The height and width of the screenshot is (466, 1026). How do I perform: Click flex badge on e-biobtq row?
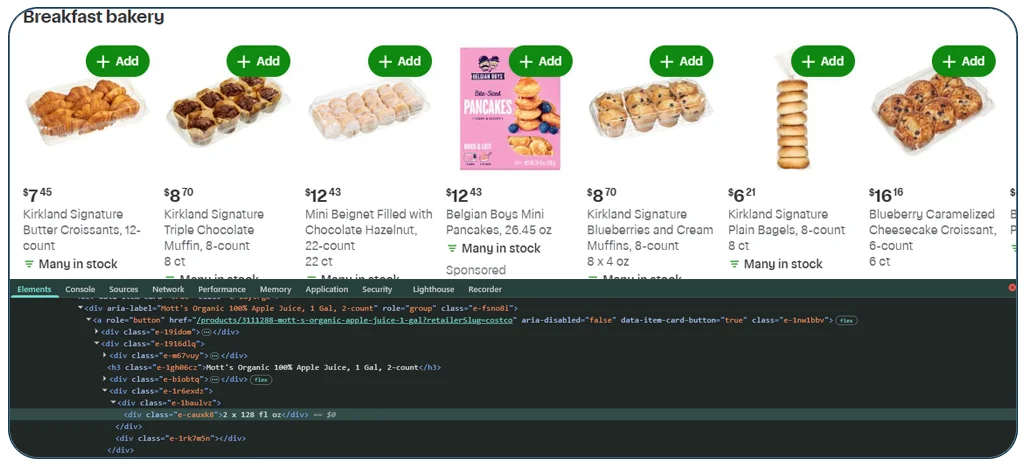261,379
